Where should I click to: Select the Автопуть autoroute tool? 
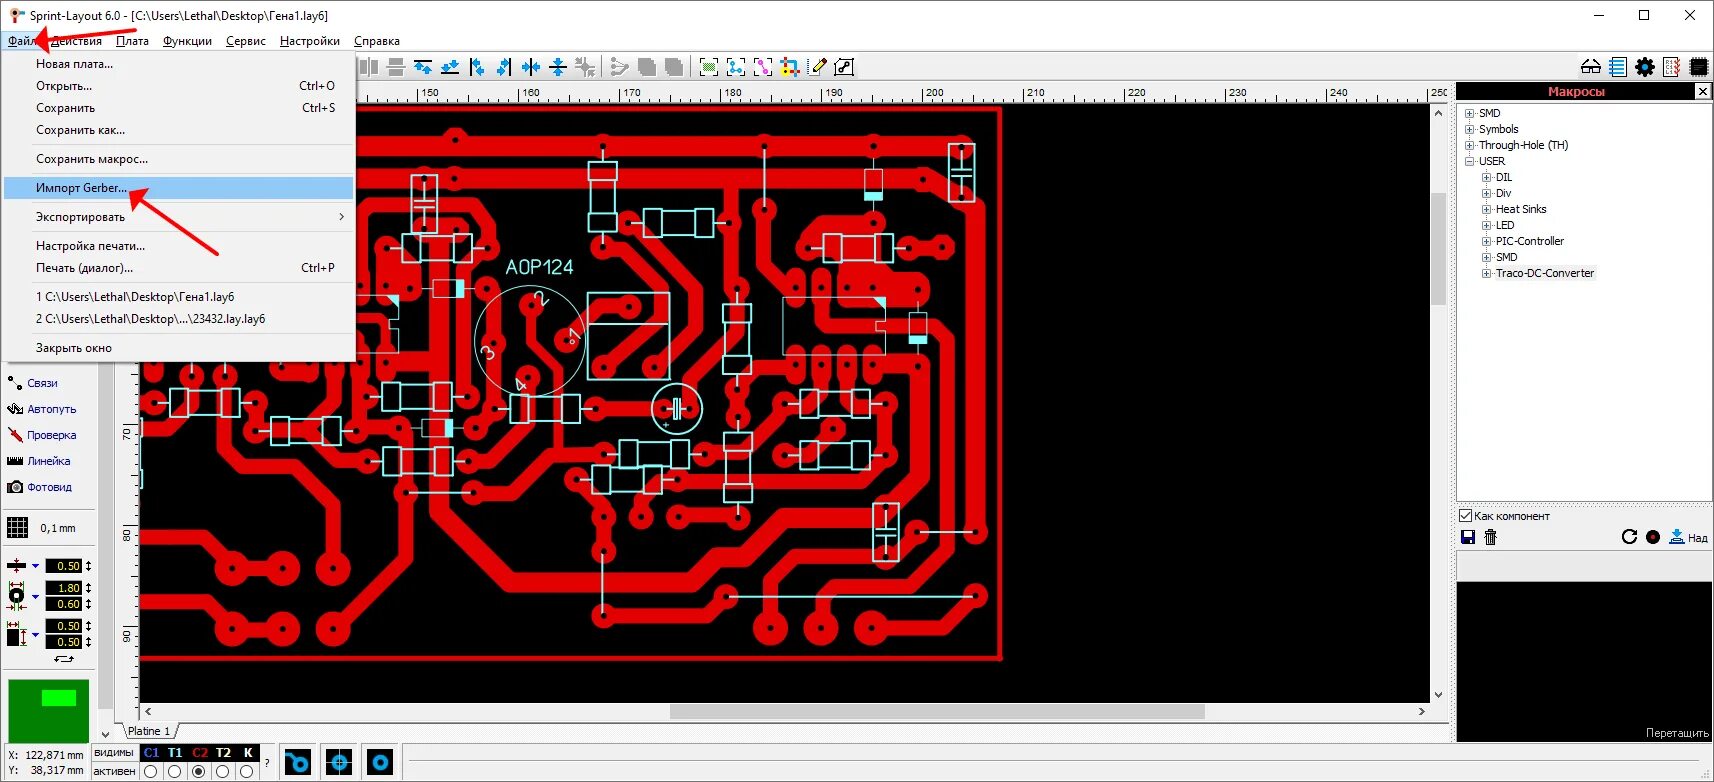tap(42, 409)
